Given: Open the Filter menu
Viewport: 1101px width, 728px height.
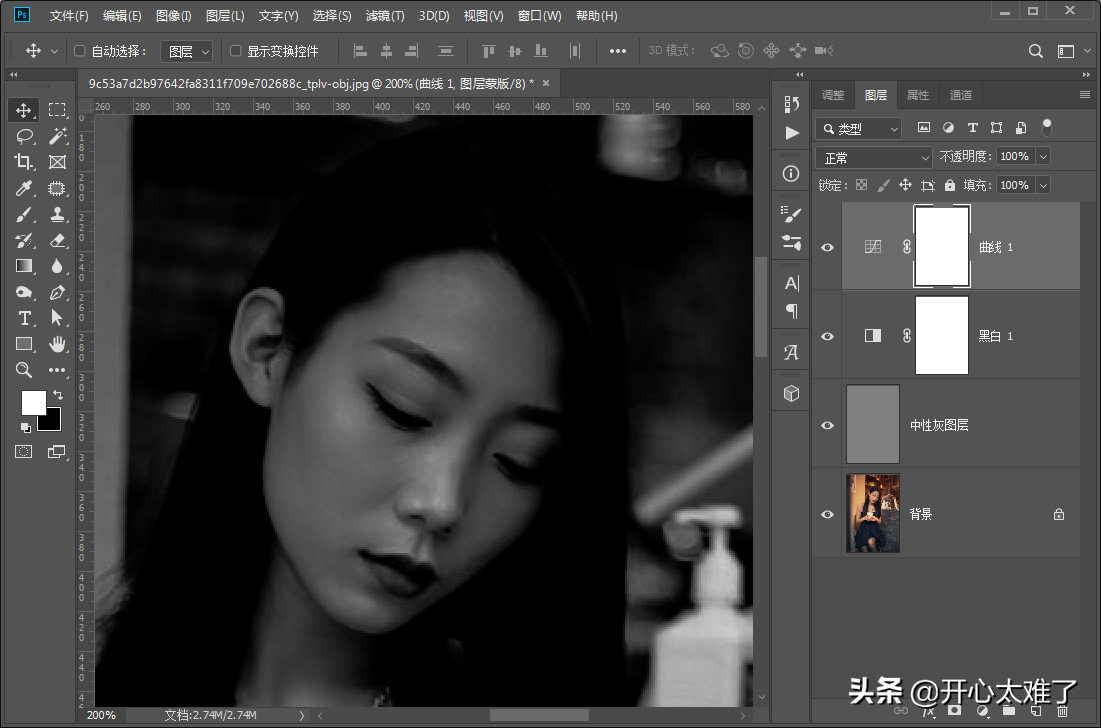Looking at the screenshot, I should (384, 16).
